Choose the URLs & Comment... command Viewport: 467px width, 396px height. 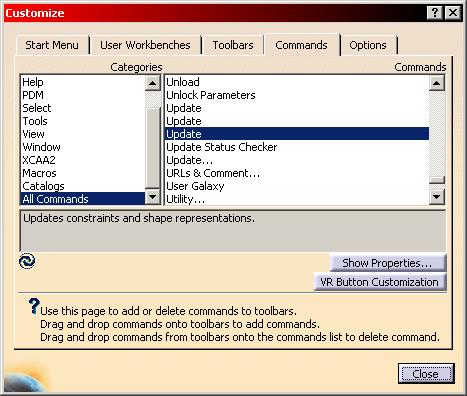coord(297,173)
